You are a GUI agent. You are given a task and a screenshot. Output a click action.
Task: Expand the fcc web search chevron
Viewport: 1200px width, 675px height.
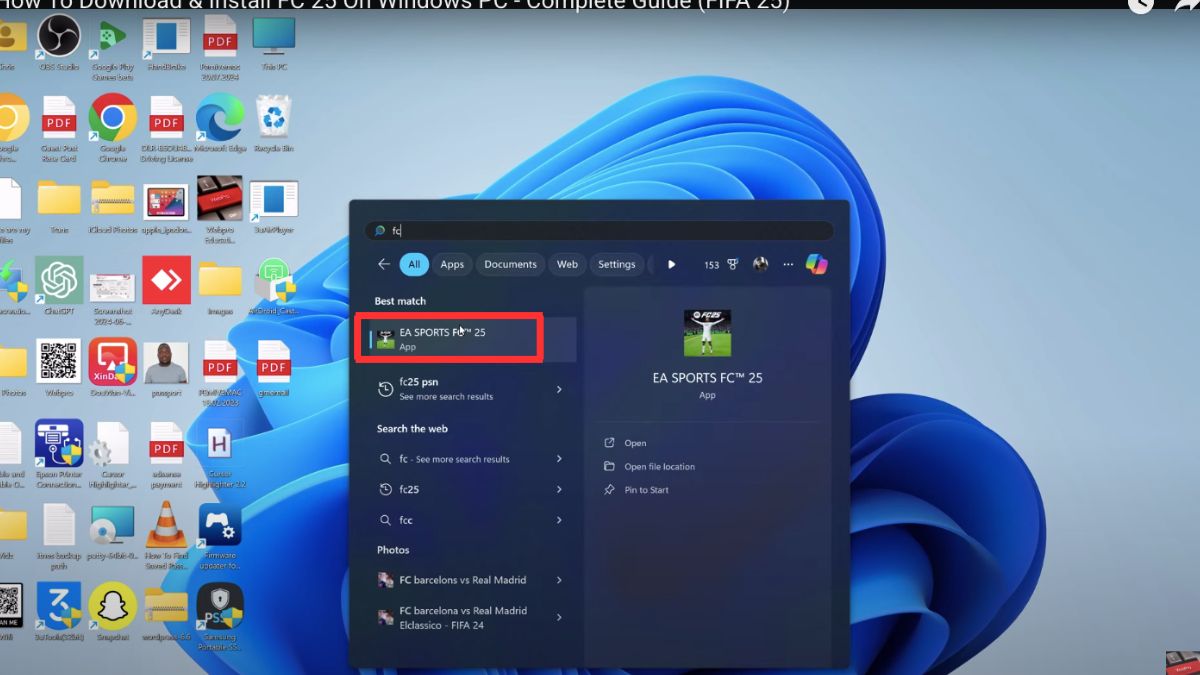tap(559, 520)
